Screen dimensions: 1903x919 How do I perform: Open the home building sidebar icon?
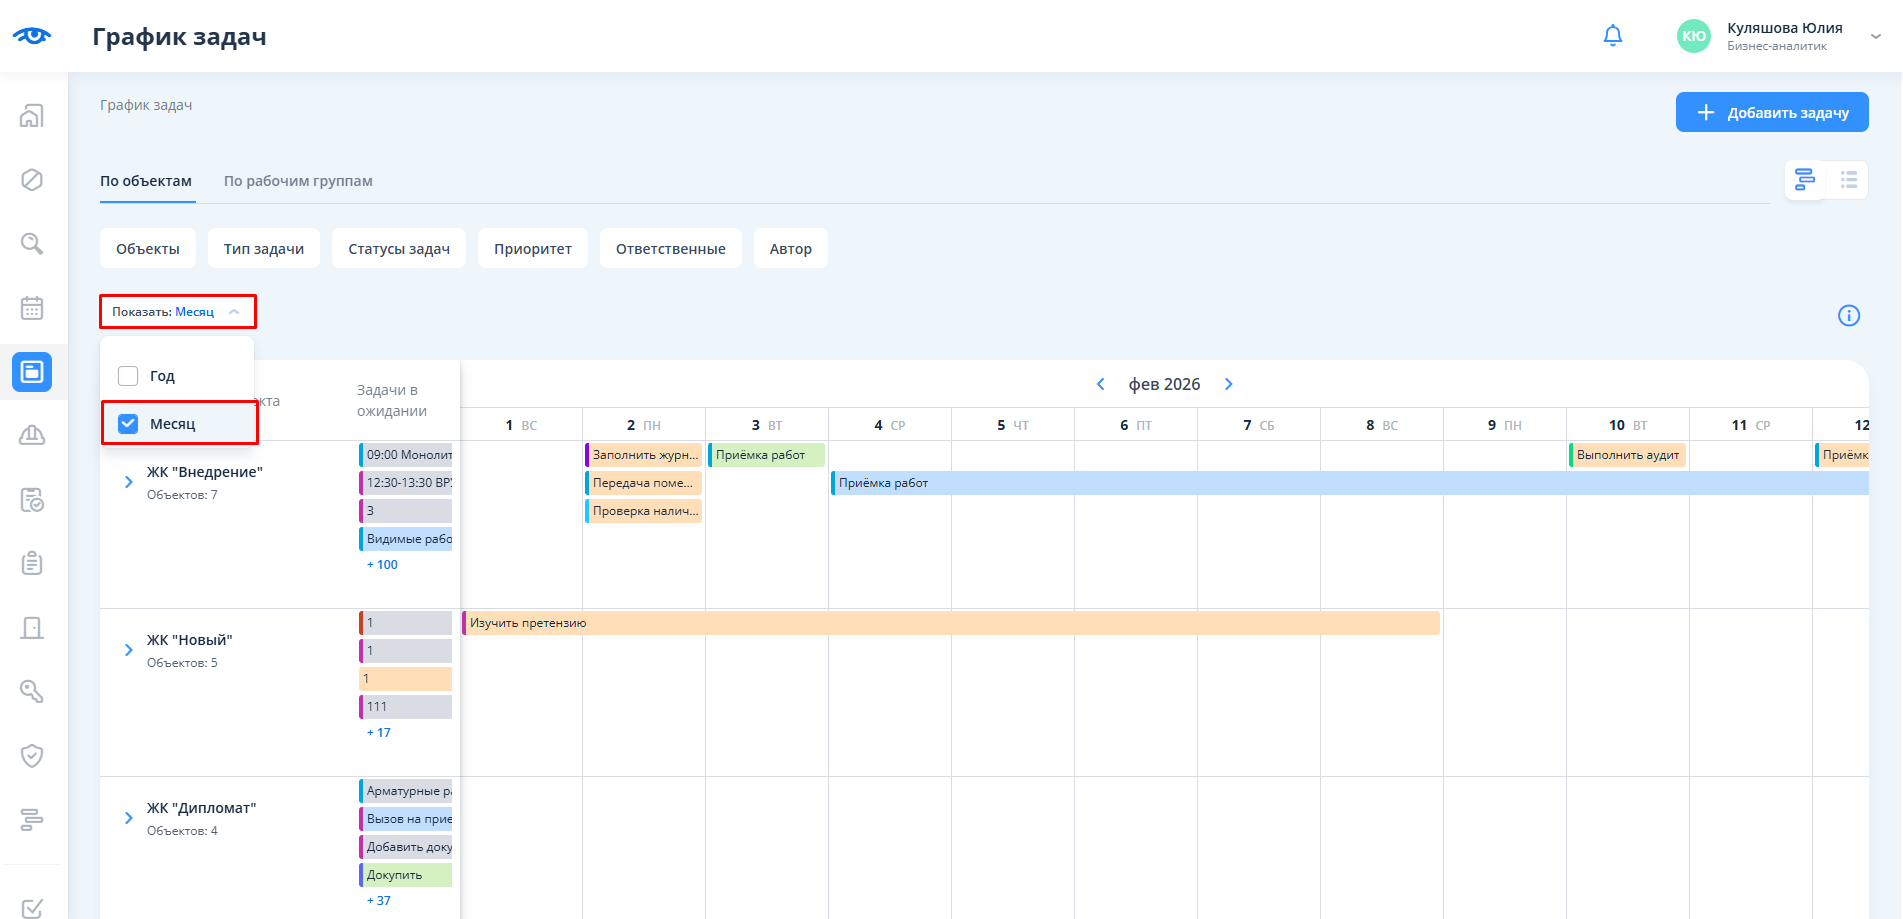point(32,116)
